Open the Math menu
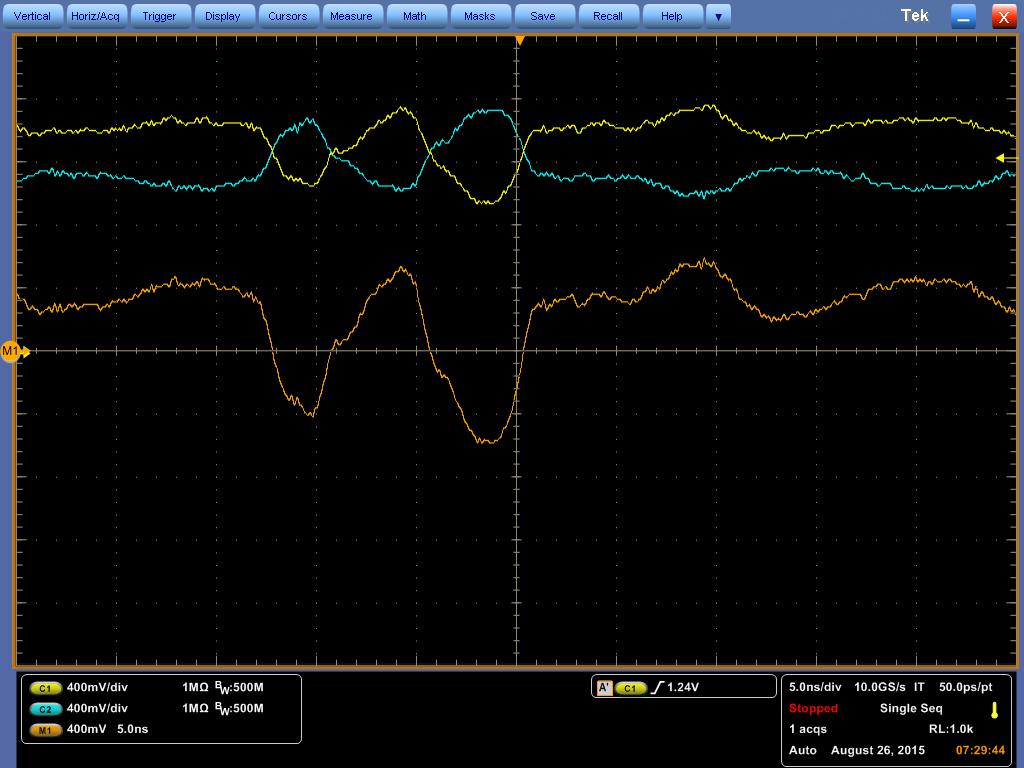The width and height of the screenshot is (1024, 768). [x=415, y=16]
